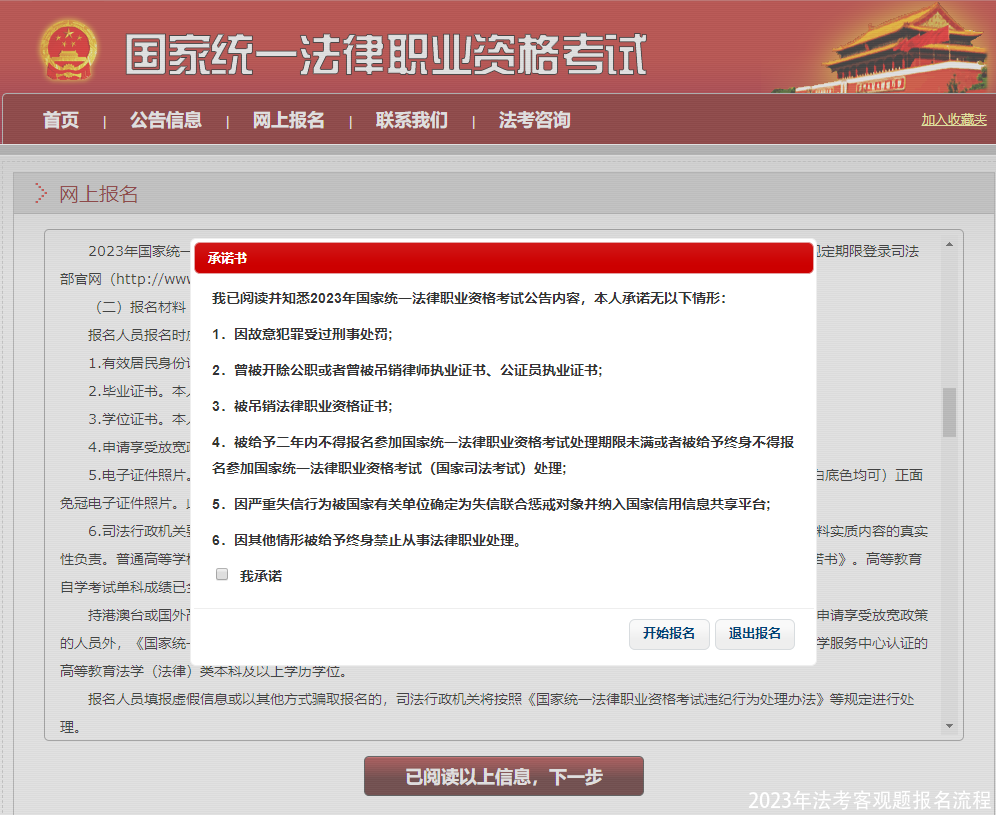
Task: Click the 网上报名 section heading text
Action: click(98, 194)
